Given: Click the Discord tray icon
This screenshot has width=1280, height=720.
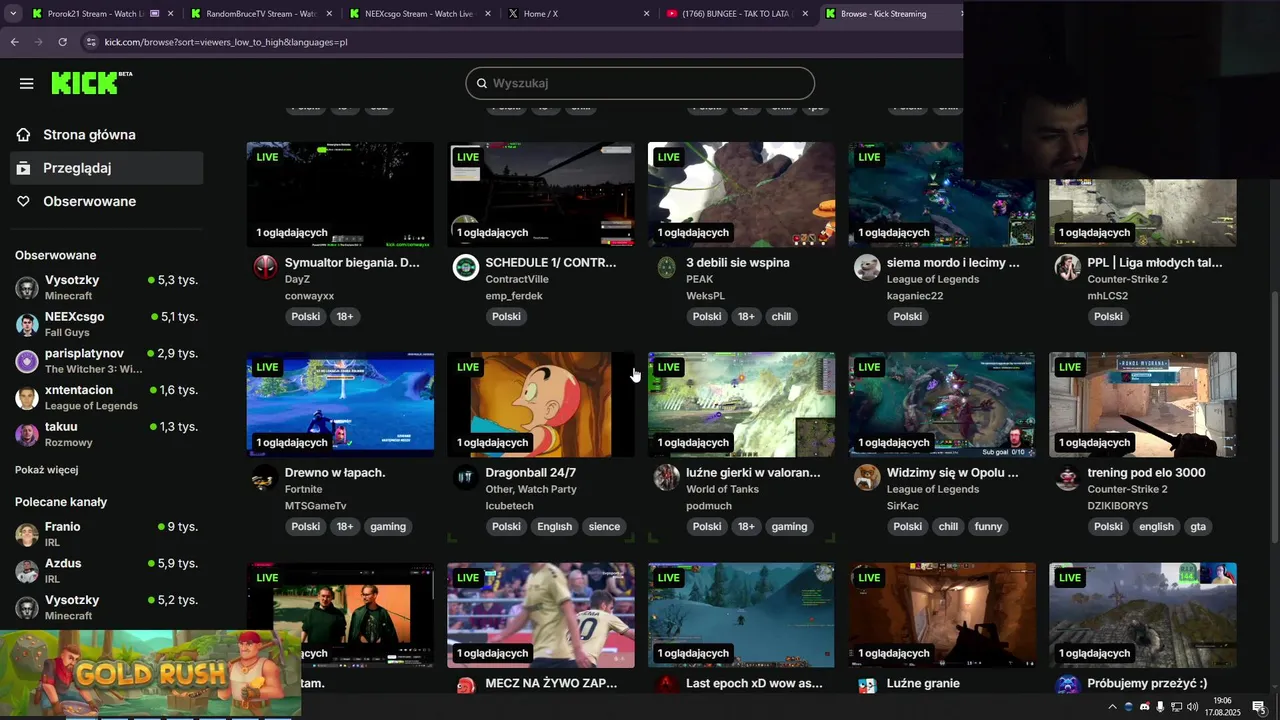Looking at the screenshot, I should (x=1144, y=707).
